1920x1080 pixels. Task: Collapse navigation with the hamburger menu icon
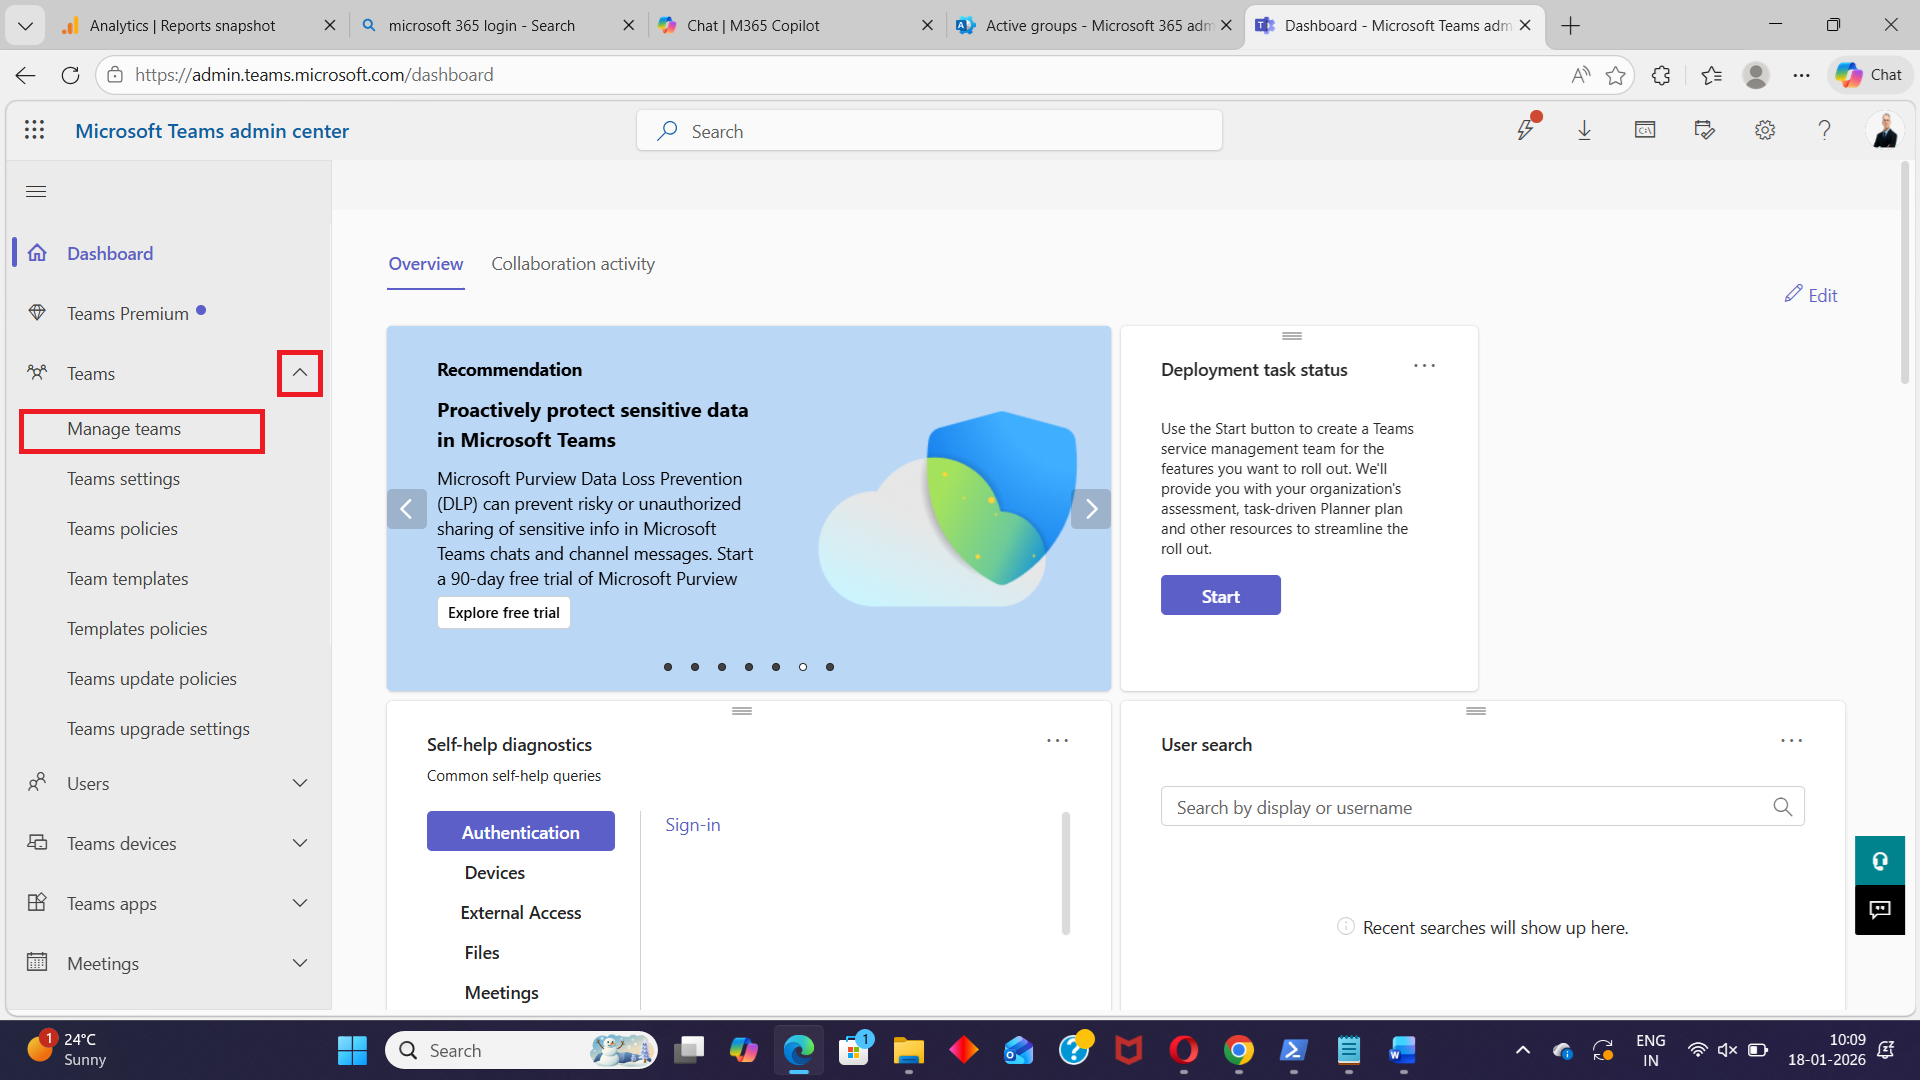pyautogui.click(x=36, y=191)
